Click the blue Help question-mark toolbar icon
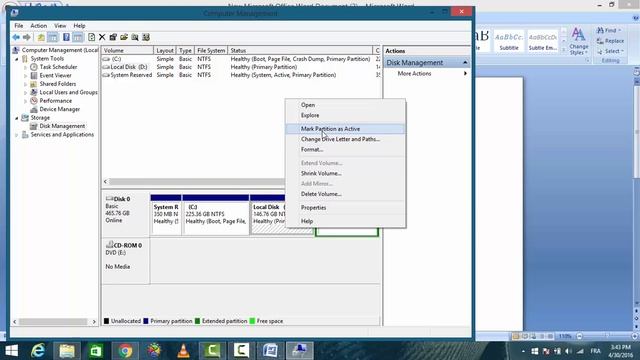640x360 pixels. pyautogui.click(x=66, y=38)
